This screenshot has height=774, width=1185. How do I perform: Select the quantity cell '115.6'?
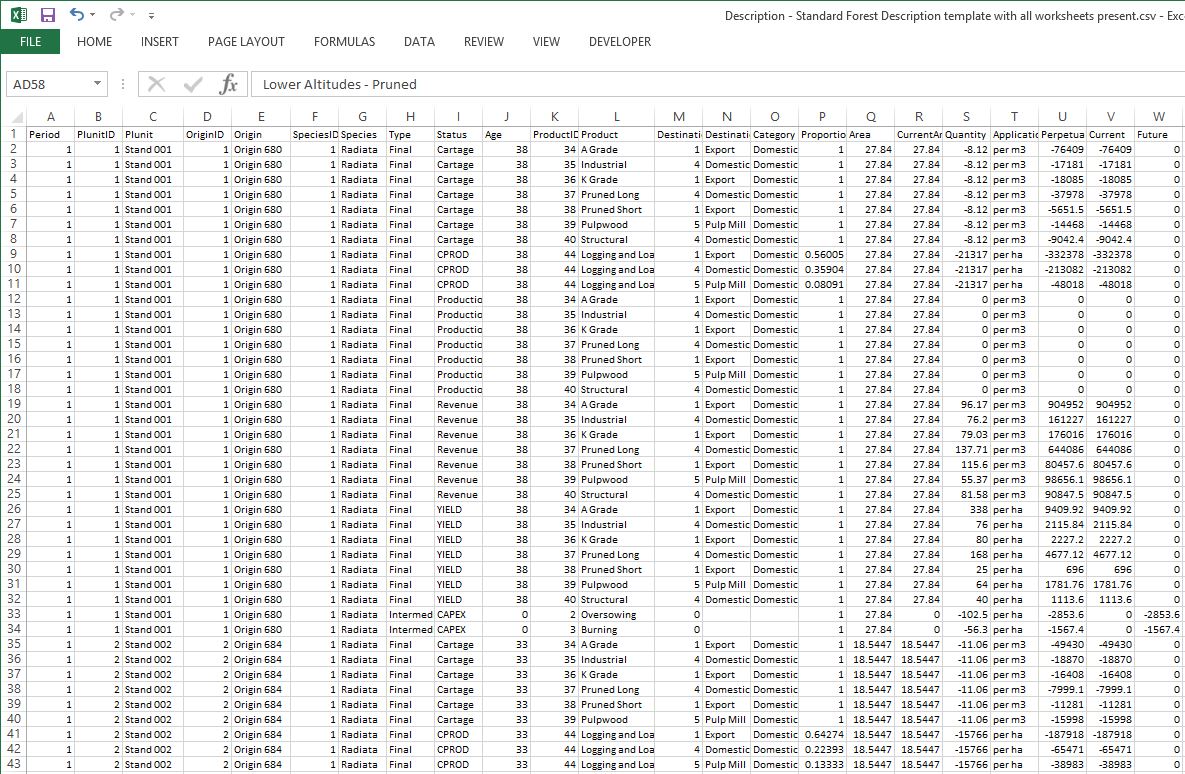[966, 465]
